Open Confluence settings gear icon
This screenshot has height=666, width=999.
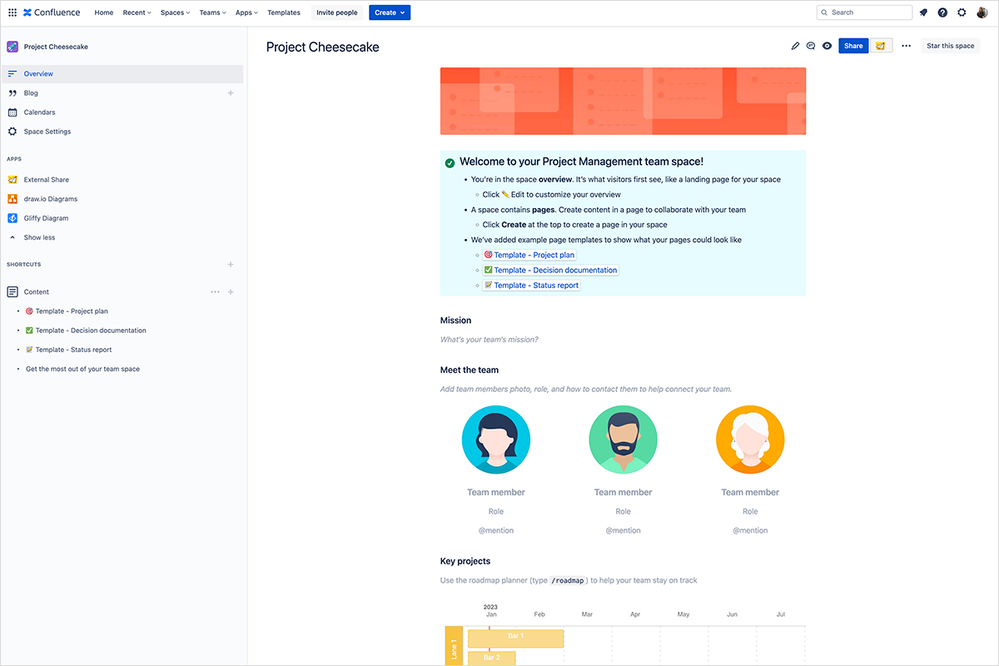(960, 12)
